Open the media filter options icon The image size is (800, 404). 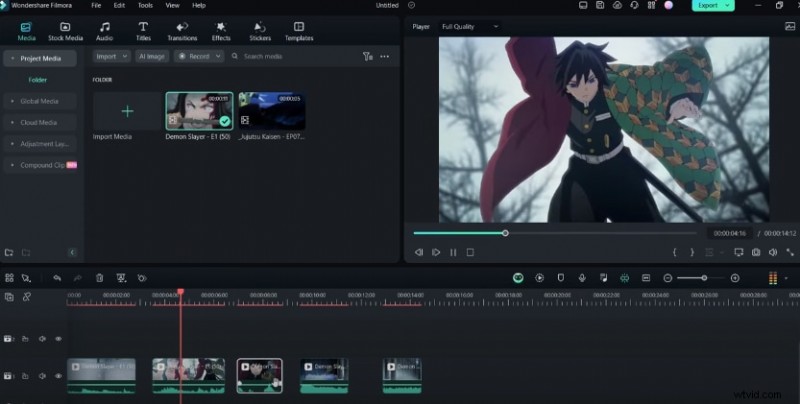(367, 56)
